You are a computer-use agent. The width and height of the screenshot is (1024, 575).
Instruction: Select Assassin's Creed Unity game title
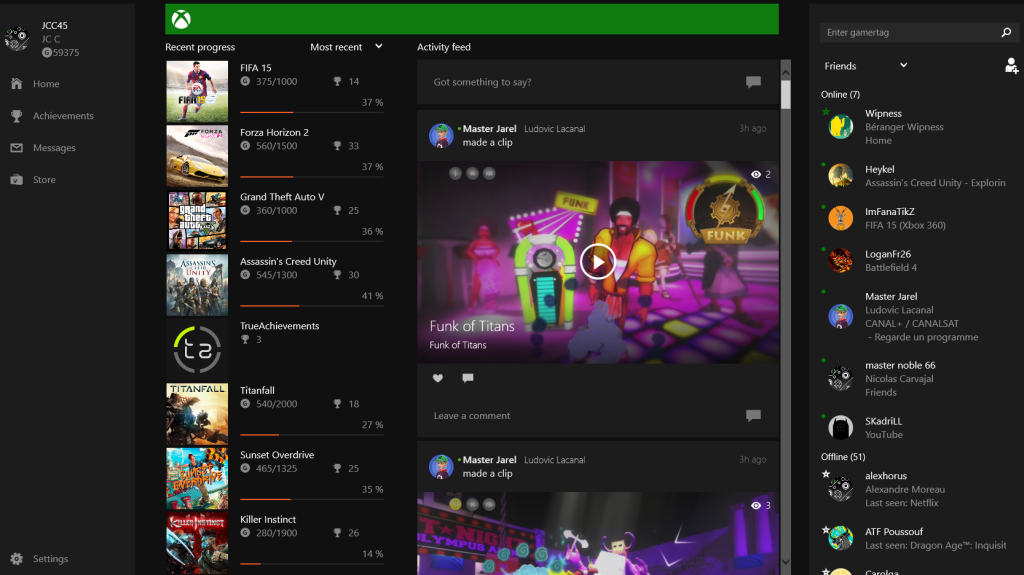(288, 261)
